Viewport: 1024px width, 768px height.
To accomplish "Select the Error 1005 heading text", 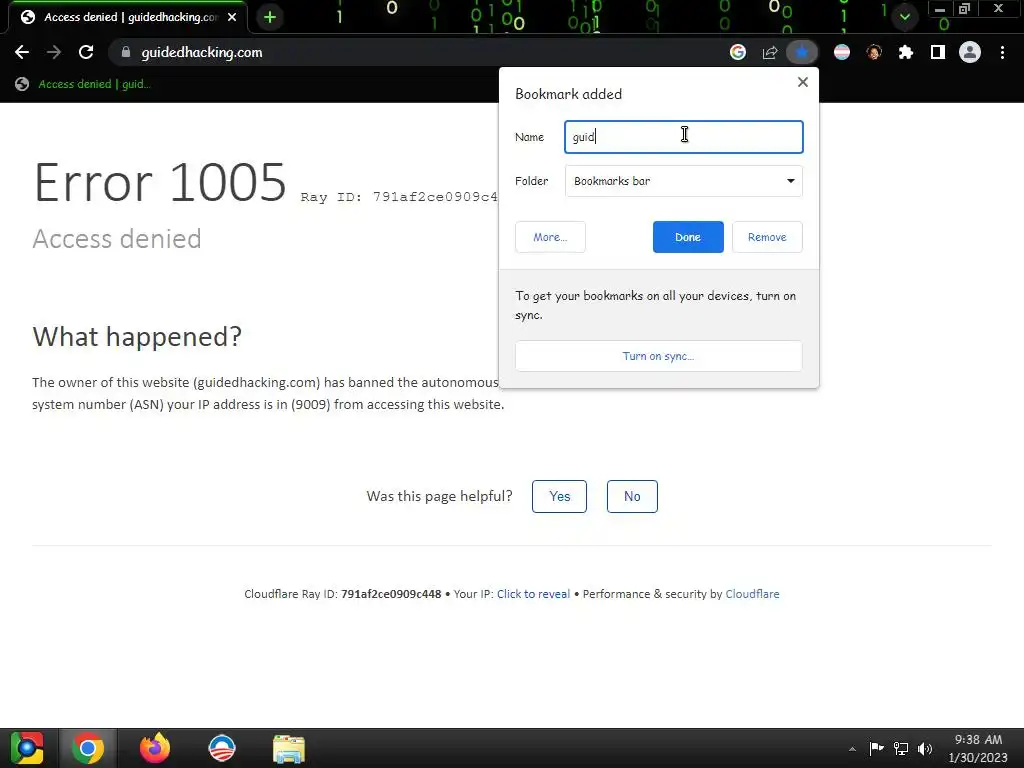I will (x=160, y=182).
